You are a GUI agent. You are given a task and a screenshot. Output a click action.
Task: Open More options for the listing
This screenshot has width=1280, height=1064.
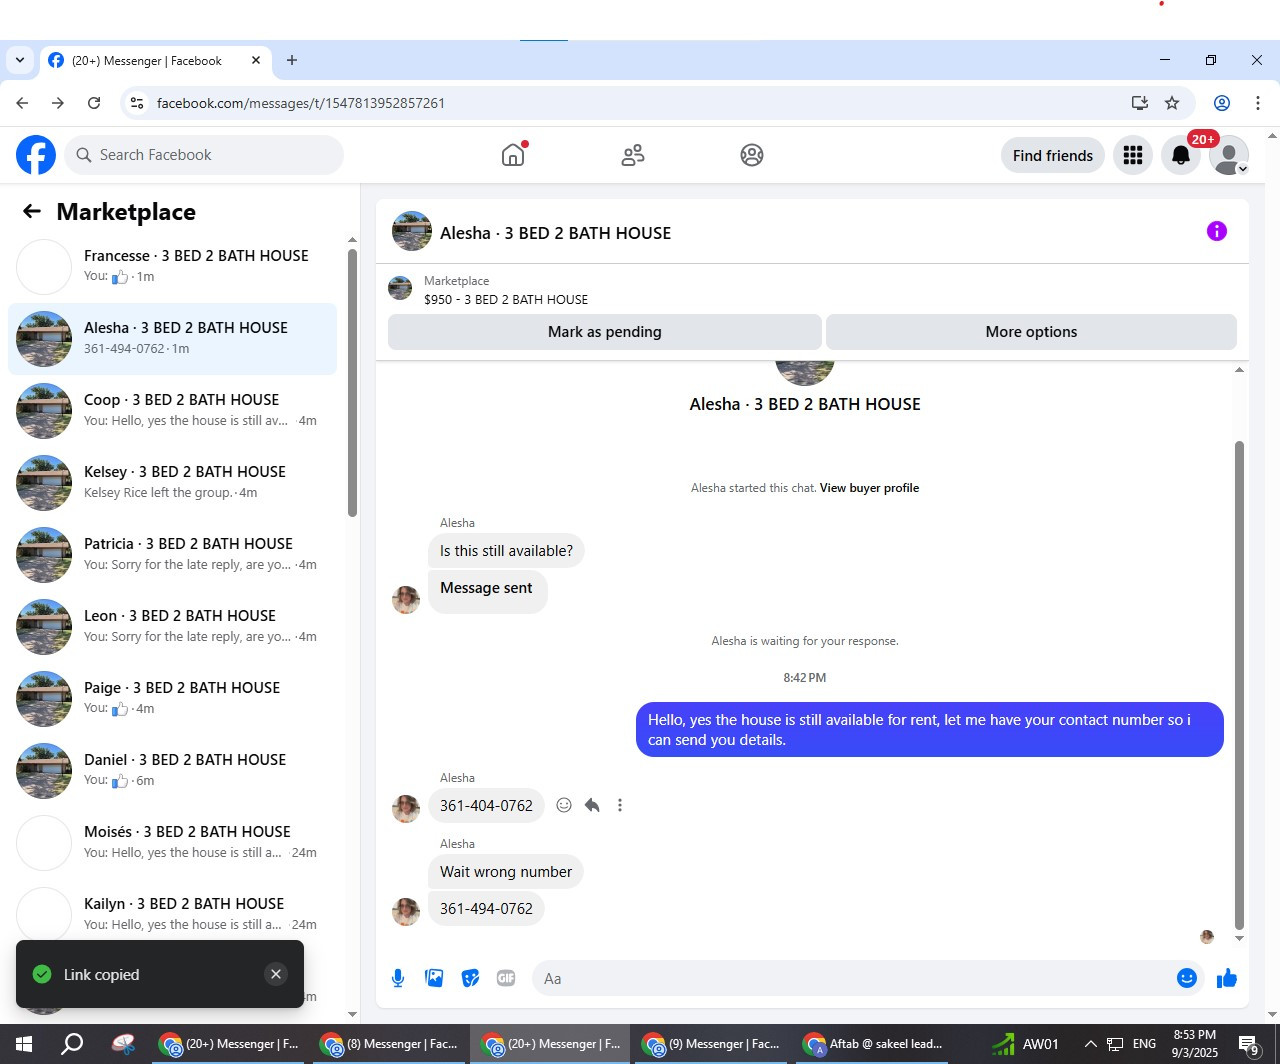1031,332
